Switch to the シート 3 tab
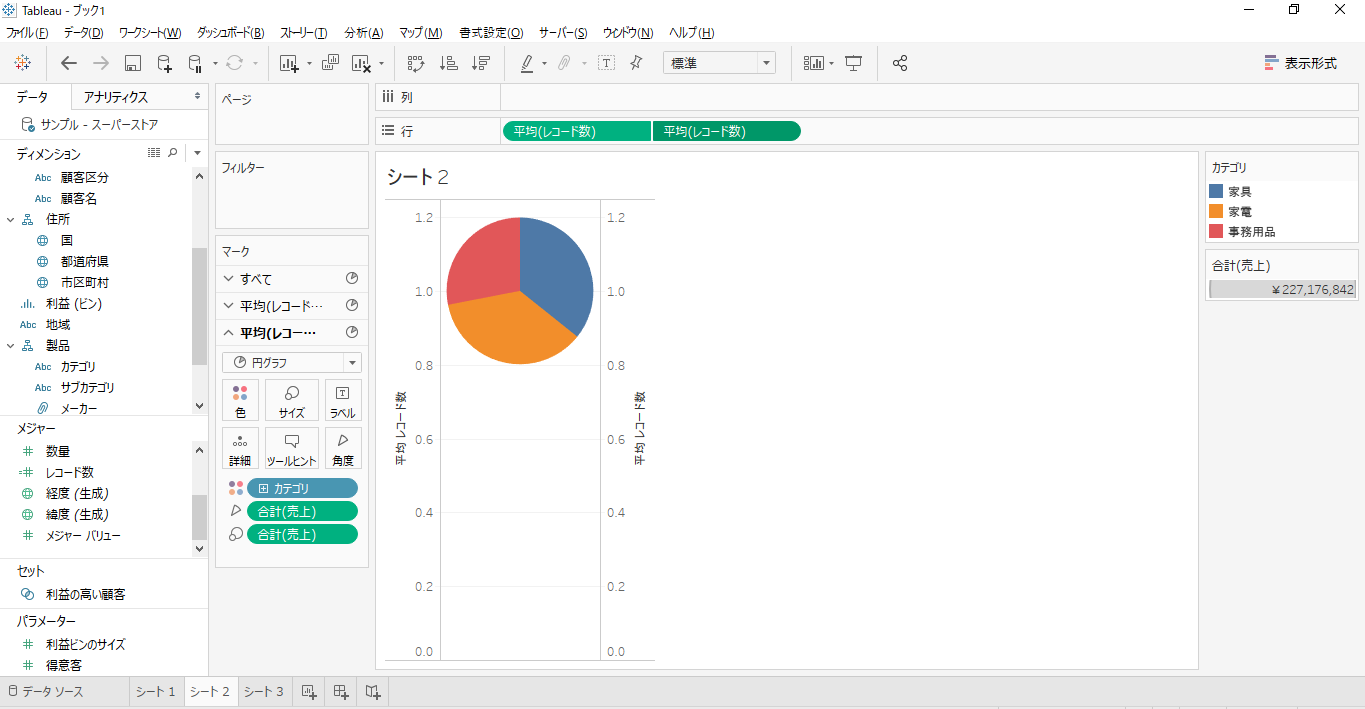The width and height of the screenshot is (1365, 709). pyautogui.click(x=263, y=691)
